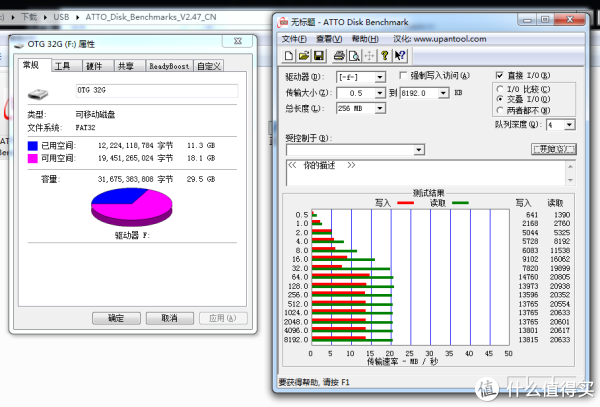
Task: Click the OTG 32G volume label field
Action: (157, 90)
